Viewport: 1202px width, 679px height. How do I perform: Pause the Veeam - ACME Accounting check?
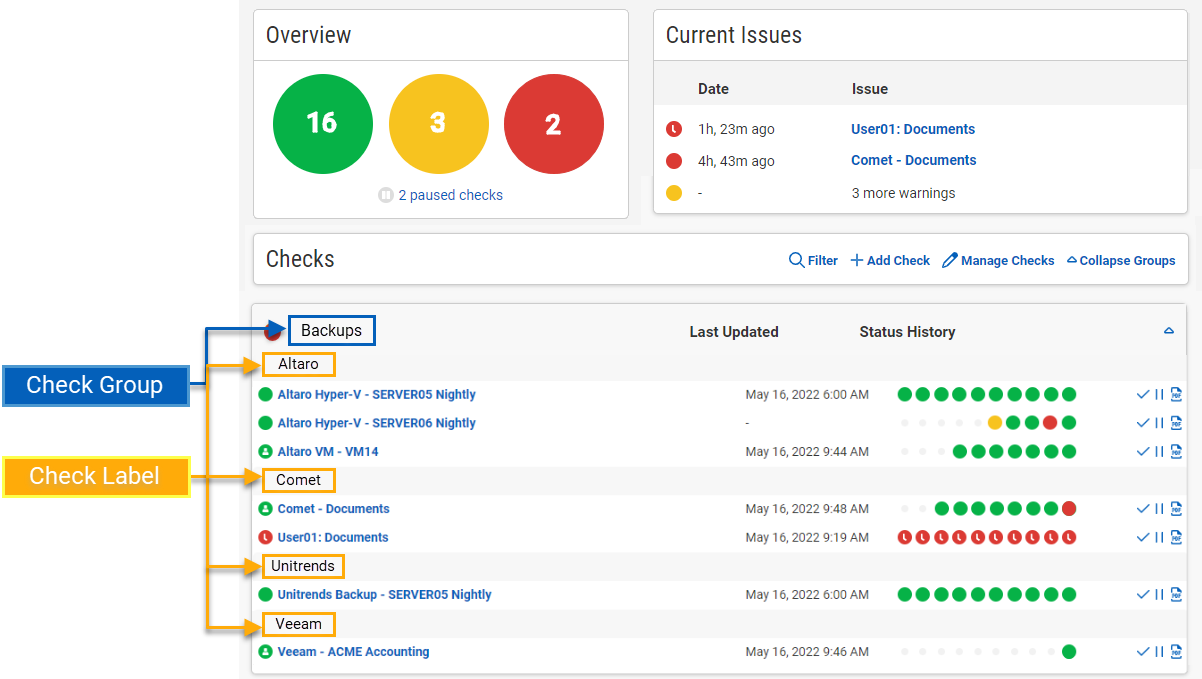(1160, 652)
